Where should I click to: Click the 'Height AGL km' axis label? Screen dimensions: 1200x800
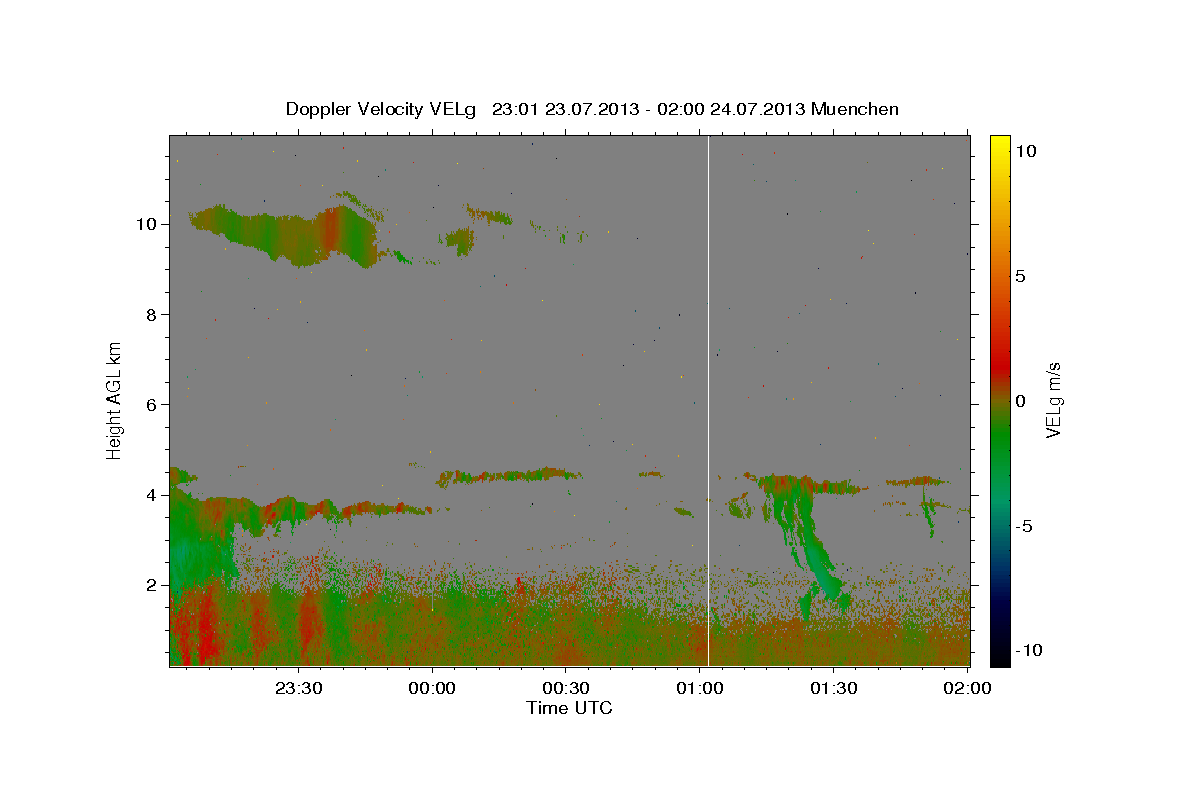115,399
